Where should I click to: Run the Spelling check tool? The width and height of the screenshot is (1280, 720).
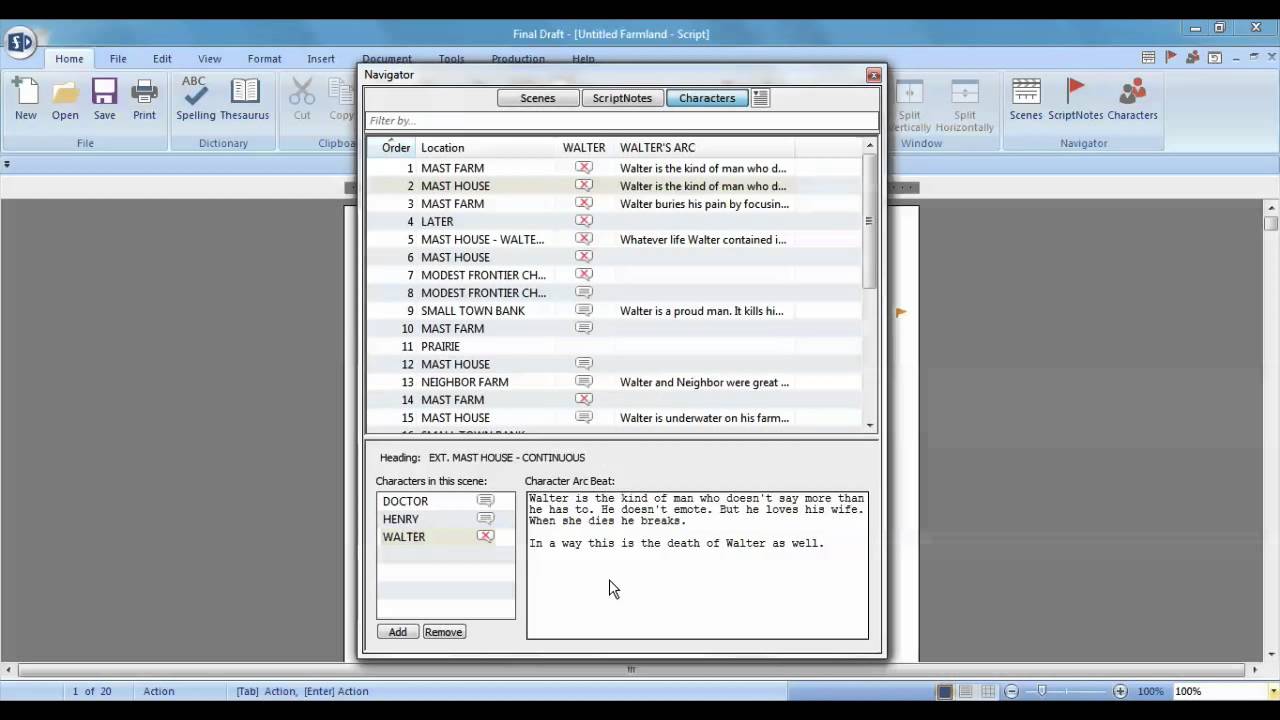[196, 99]
